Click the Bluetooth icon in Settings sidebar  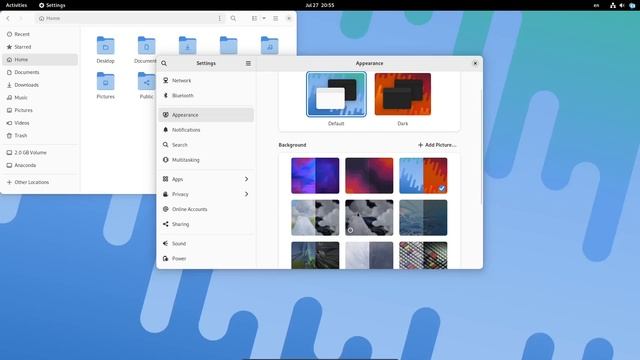pyautogui.click(x=165, y=96)
